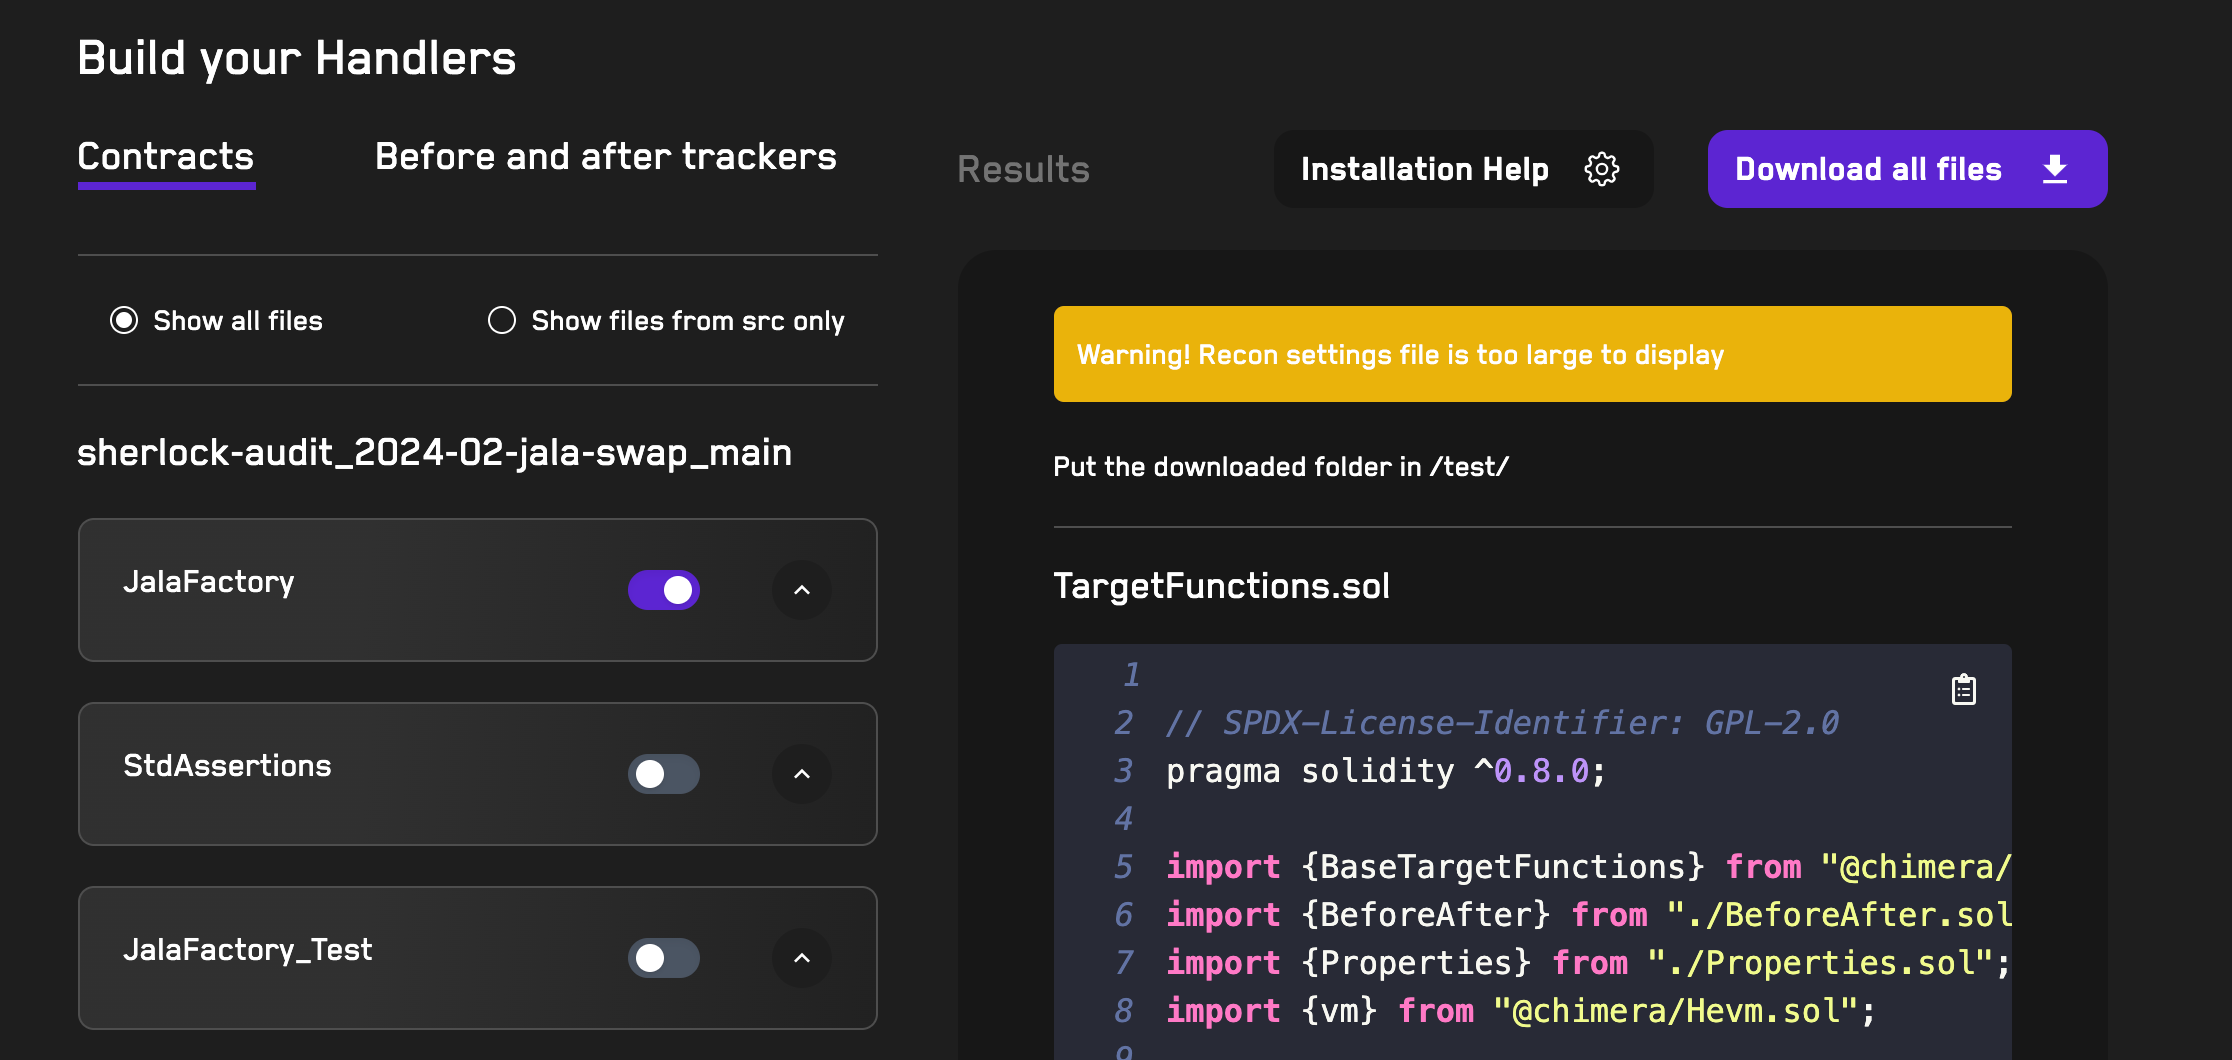Click the StdAssertions contract name
Screen dimensions: 2232x1060
tap(227, 766)
